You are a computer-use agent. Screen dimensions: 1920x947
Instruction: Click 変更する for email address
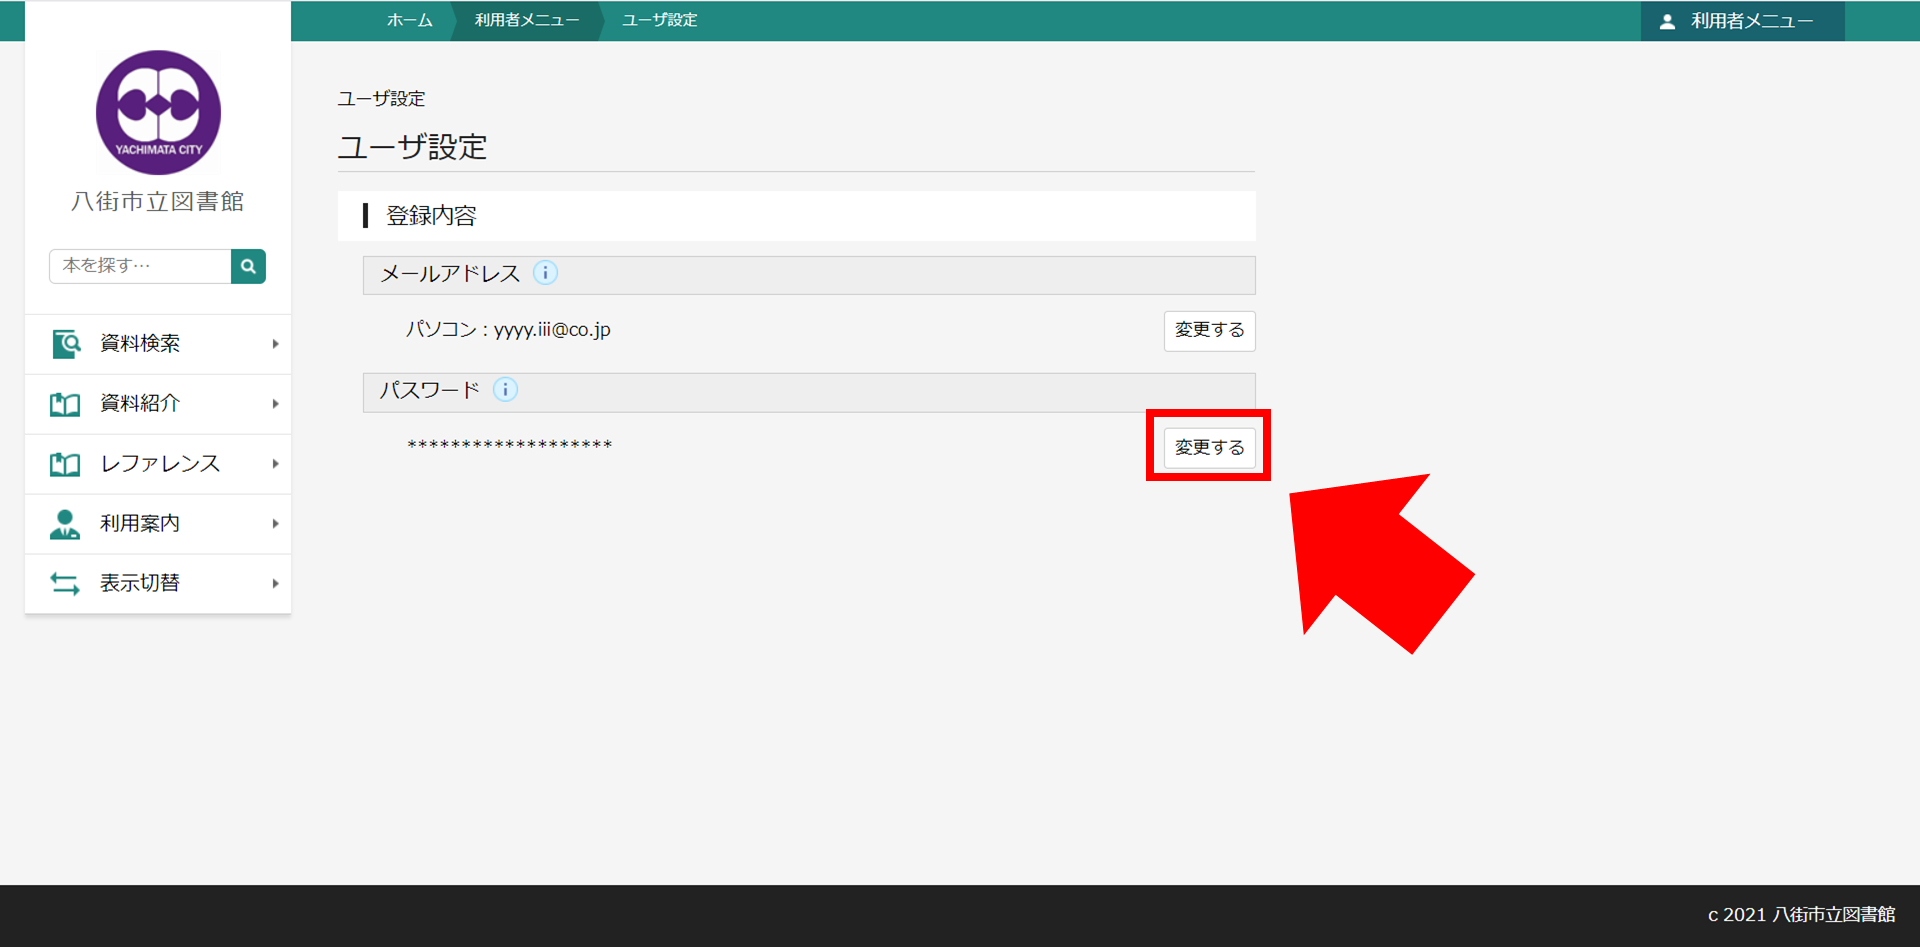click(1209, 331)
